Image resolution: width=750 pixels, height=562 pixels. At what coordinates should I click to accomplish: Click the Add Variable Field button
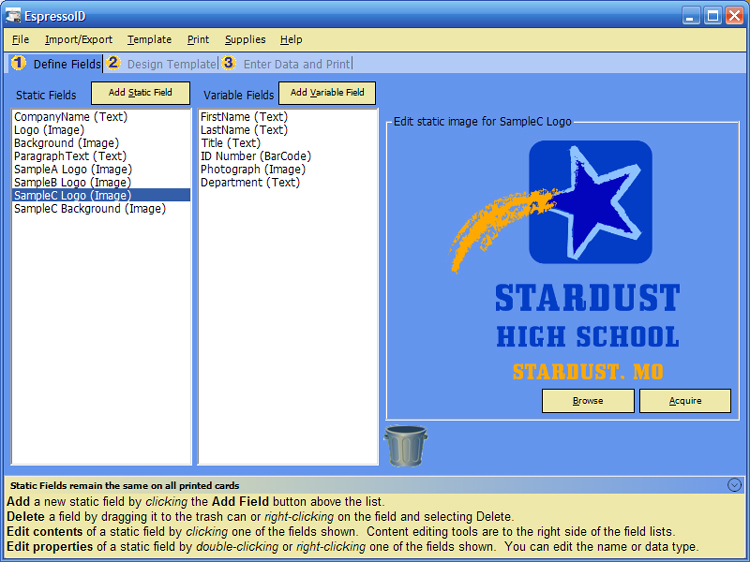click(x=327, y=93)
